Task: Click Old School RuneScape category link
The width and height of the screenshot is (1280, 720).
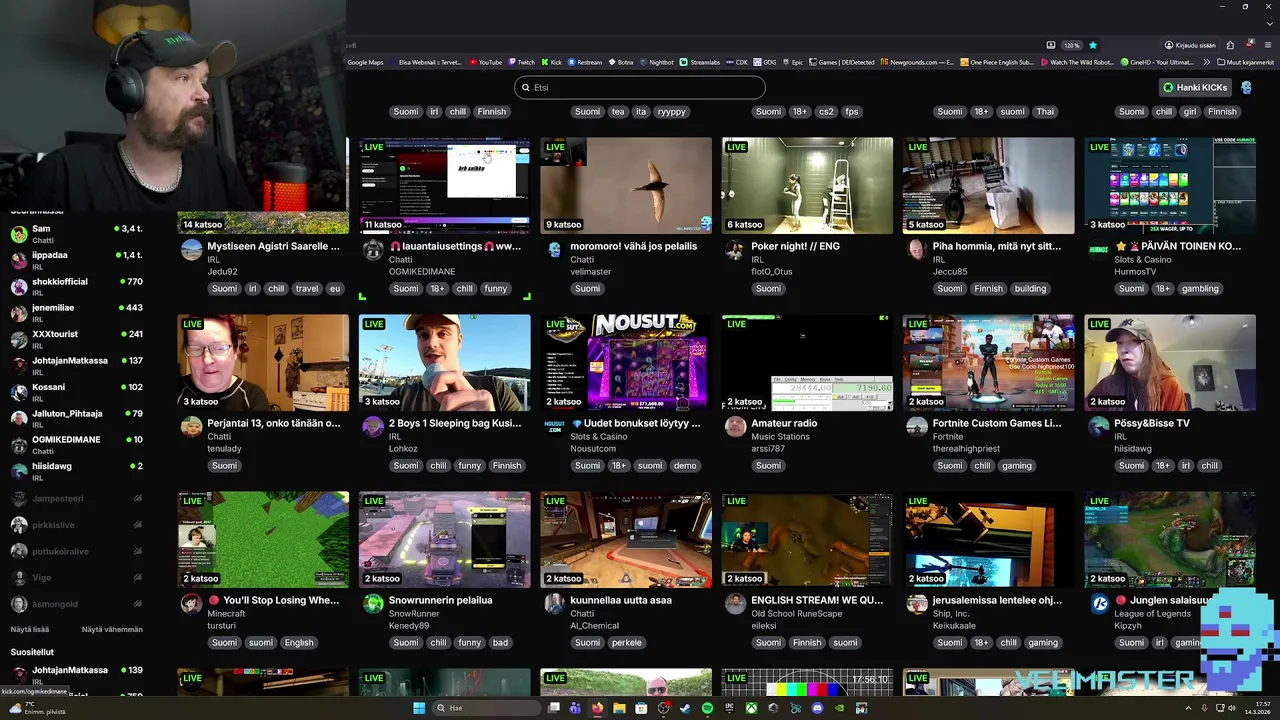Action: click(x=797, y=613)
